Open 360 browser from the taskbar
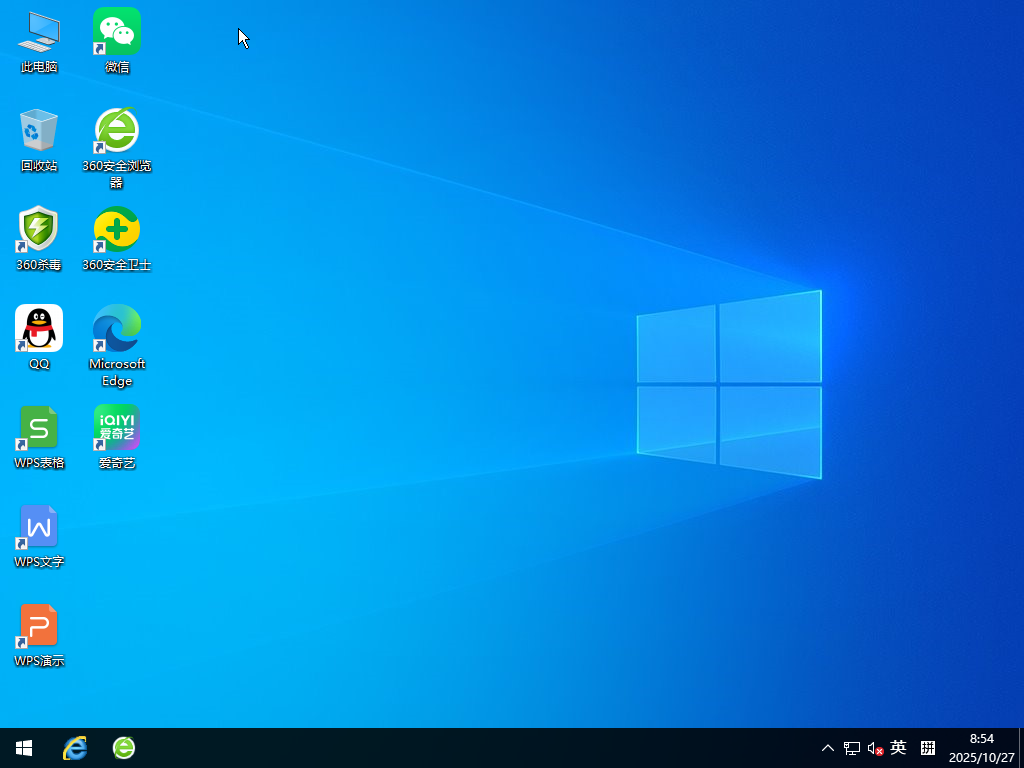Screen dimensions: 1024x768 click(x=124, y=748)
